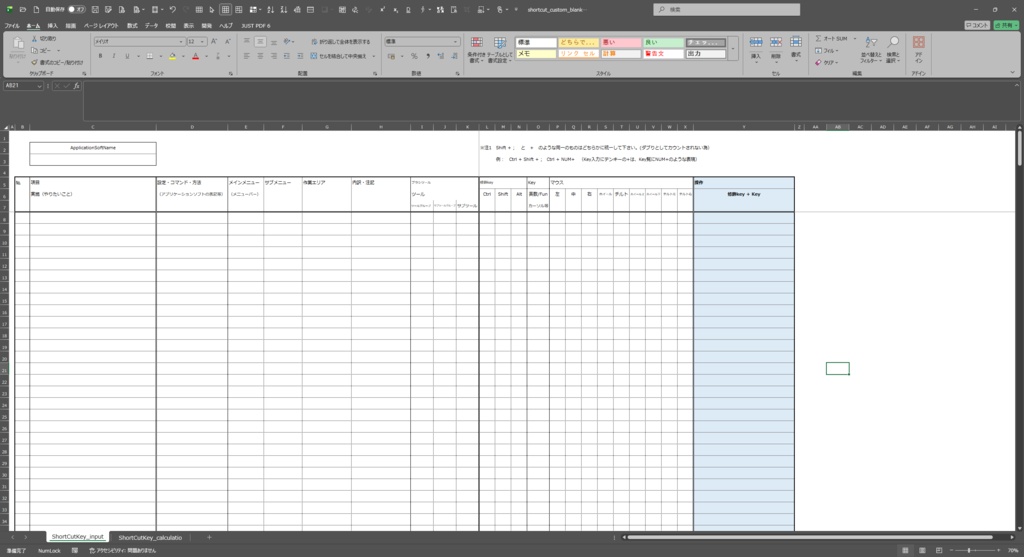Open the Fill dropdown
1024x557 pixels.
826,50
